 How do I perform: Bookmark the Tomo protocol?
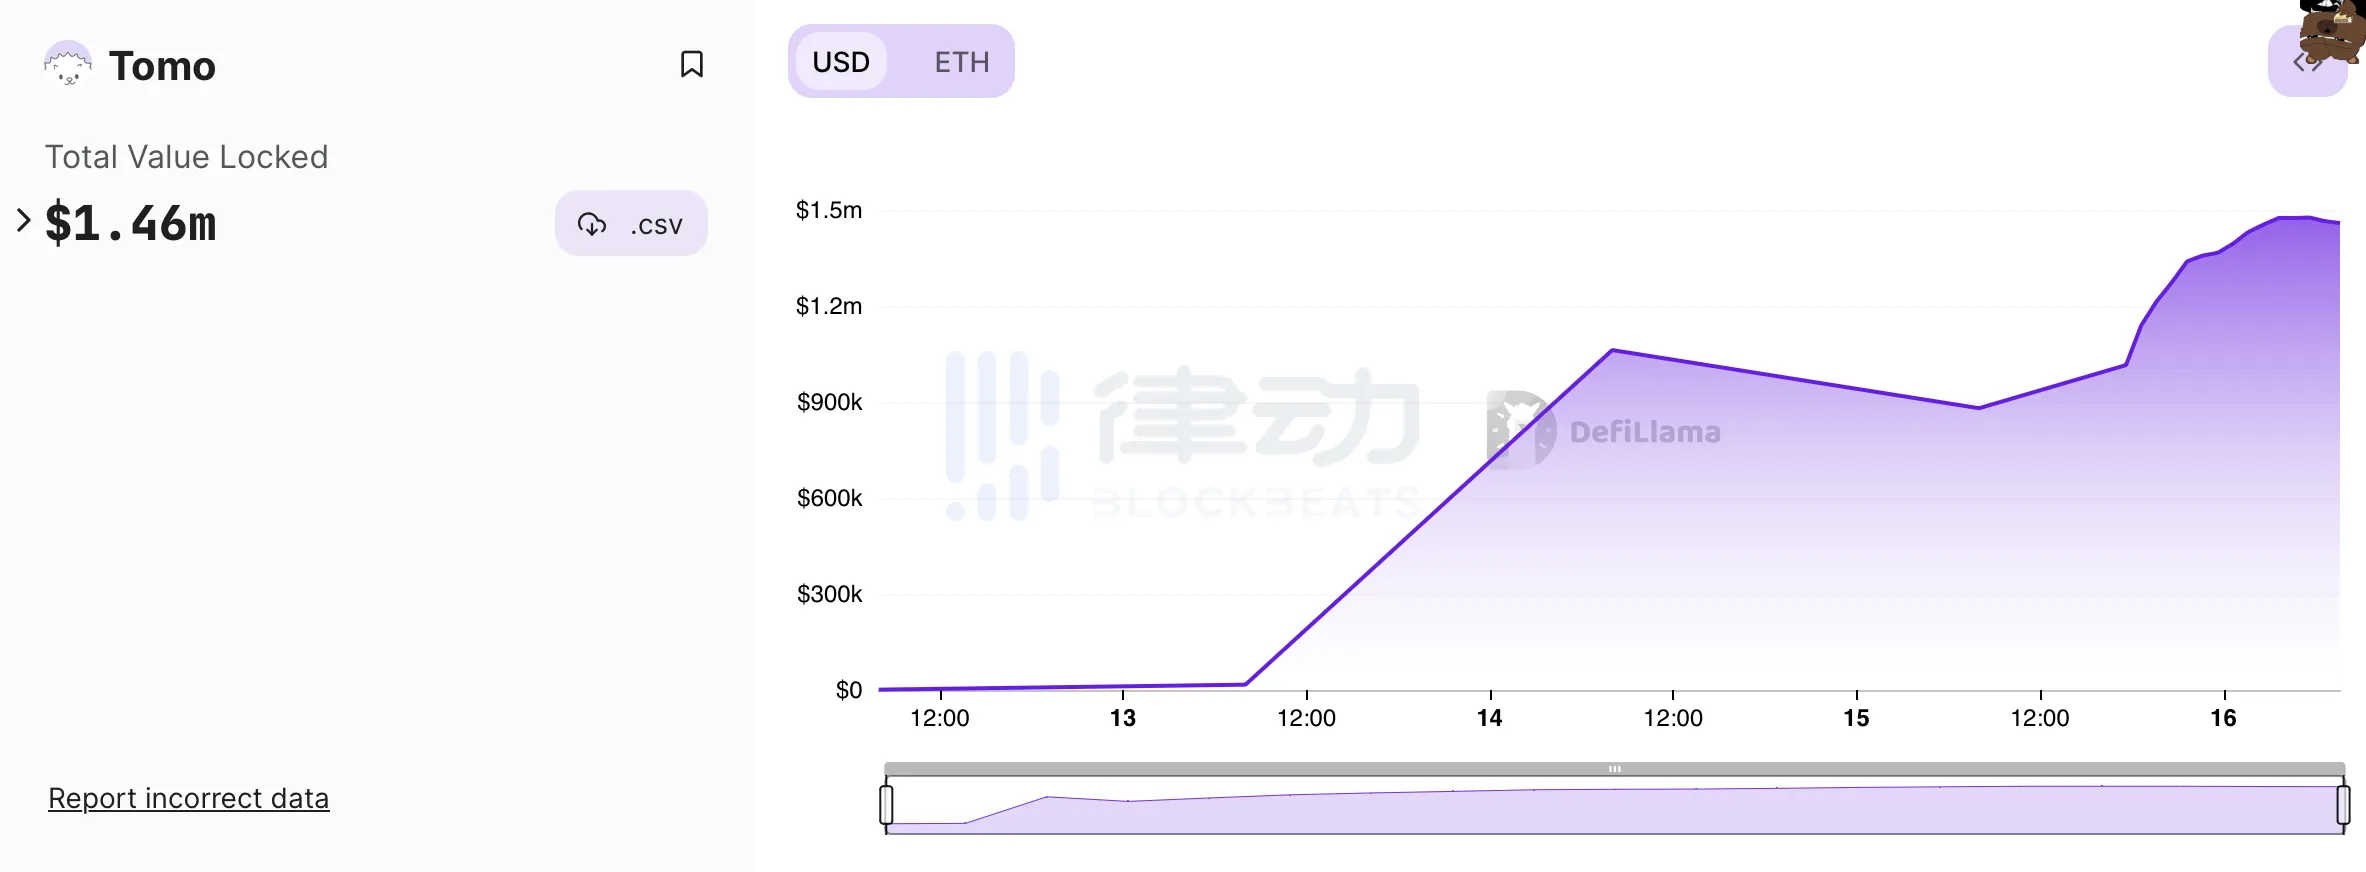click(x=691, y=65)
